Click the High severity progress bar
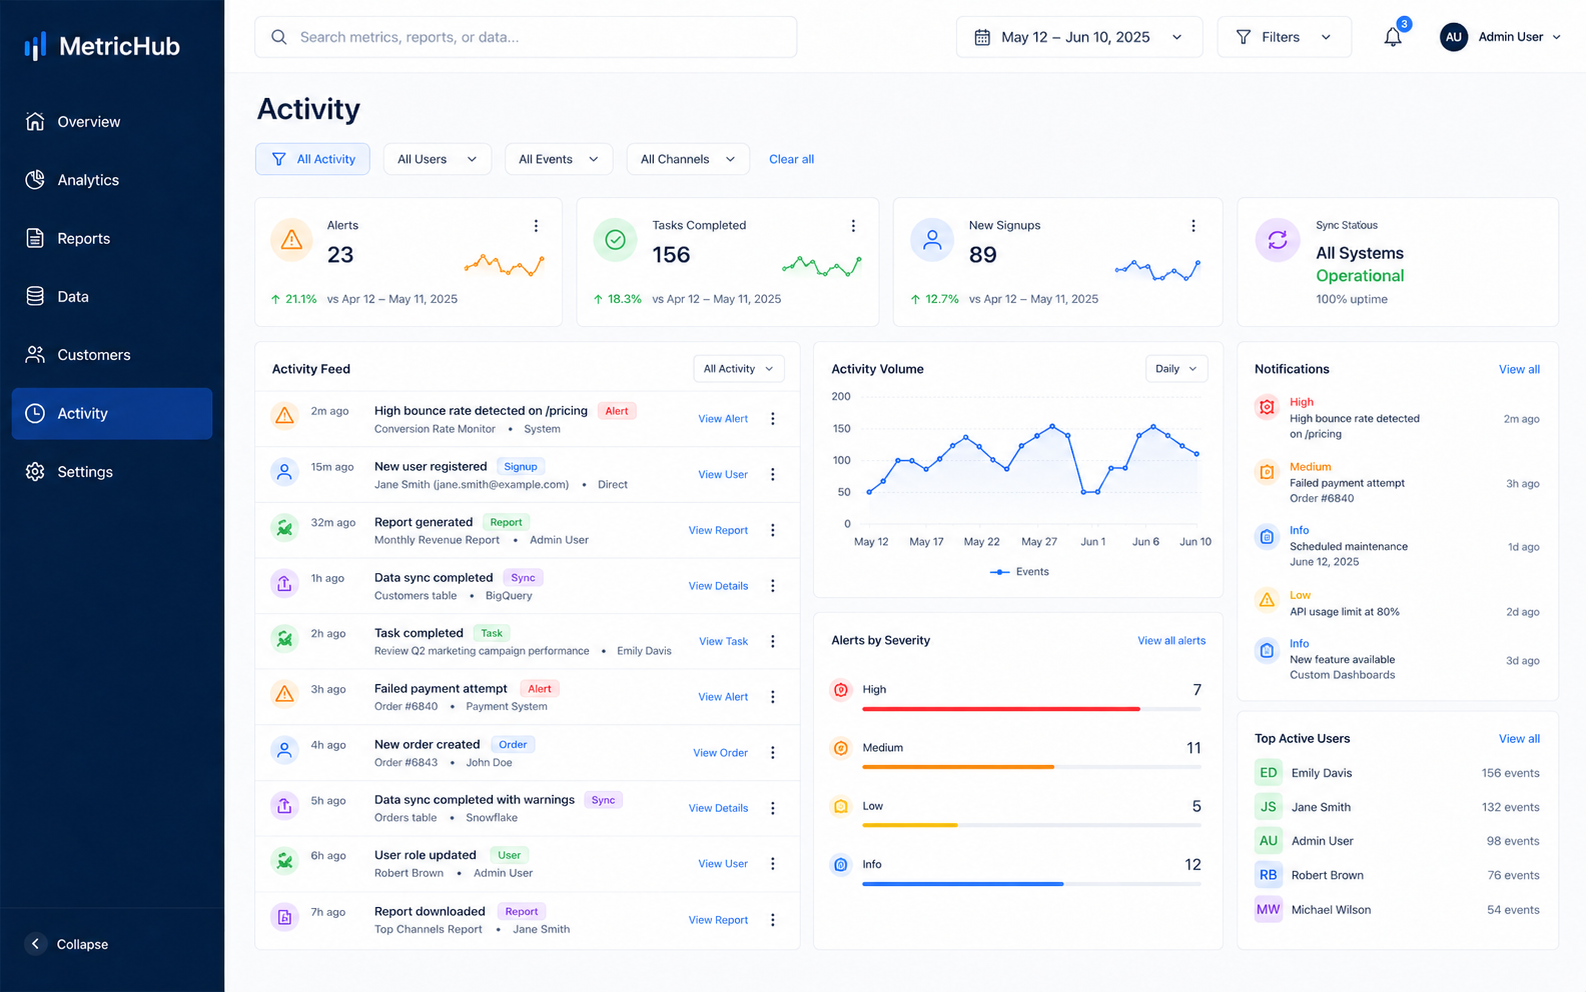The image size is (1586, 992). (1031, 709)
